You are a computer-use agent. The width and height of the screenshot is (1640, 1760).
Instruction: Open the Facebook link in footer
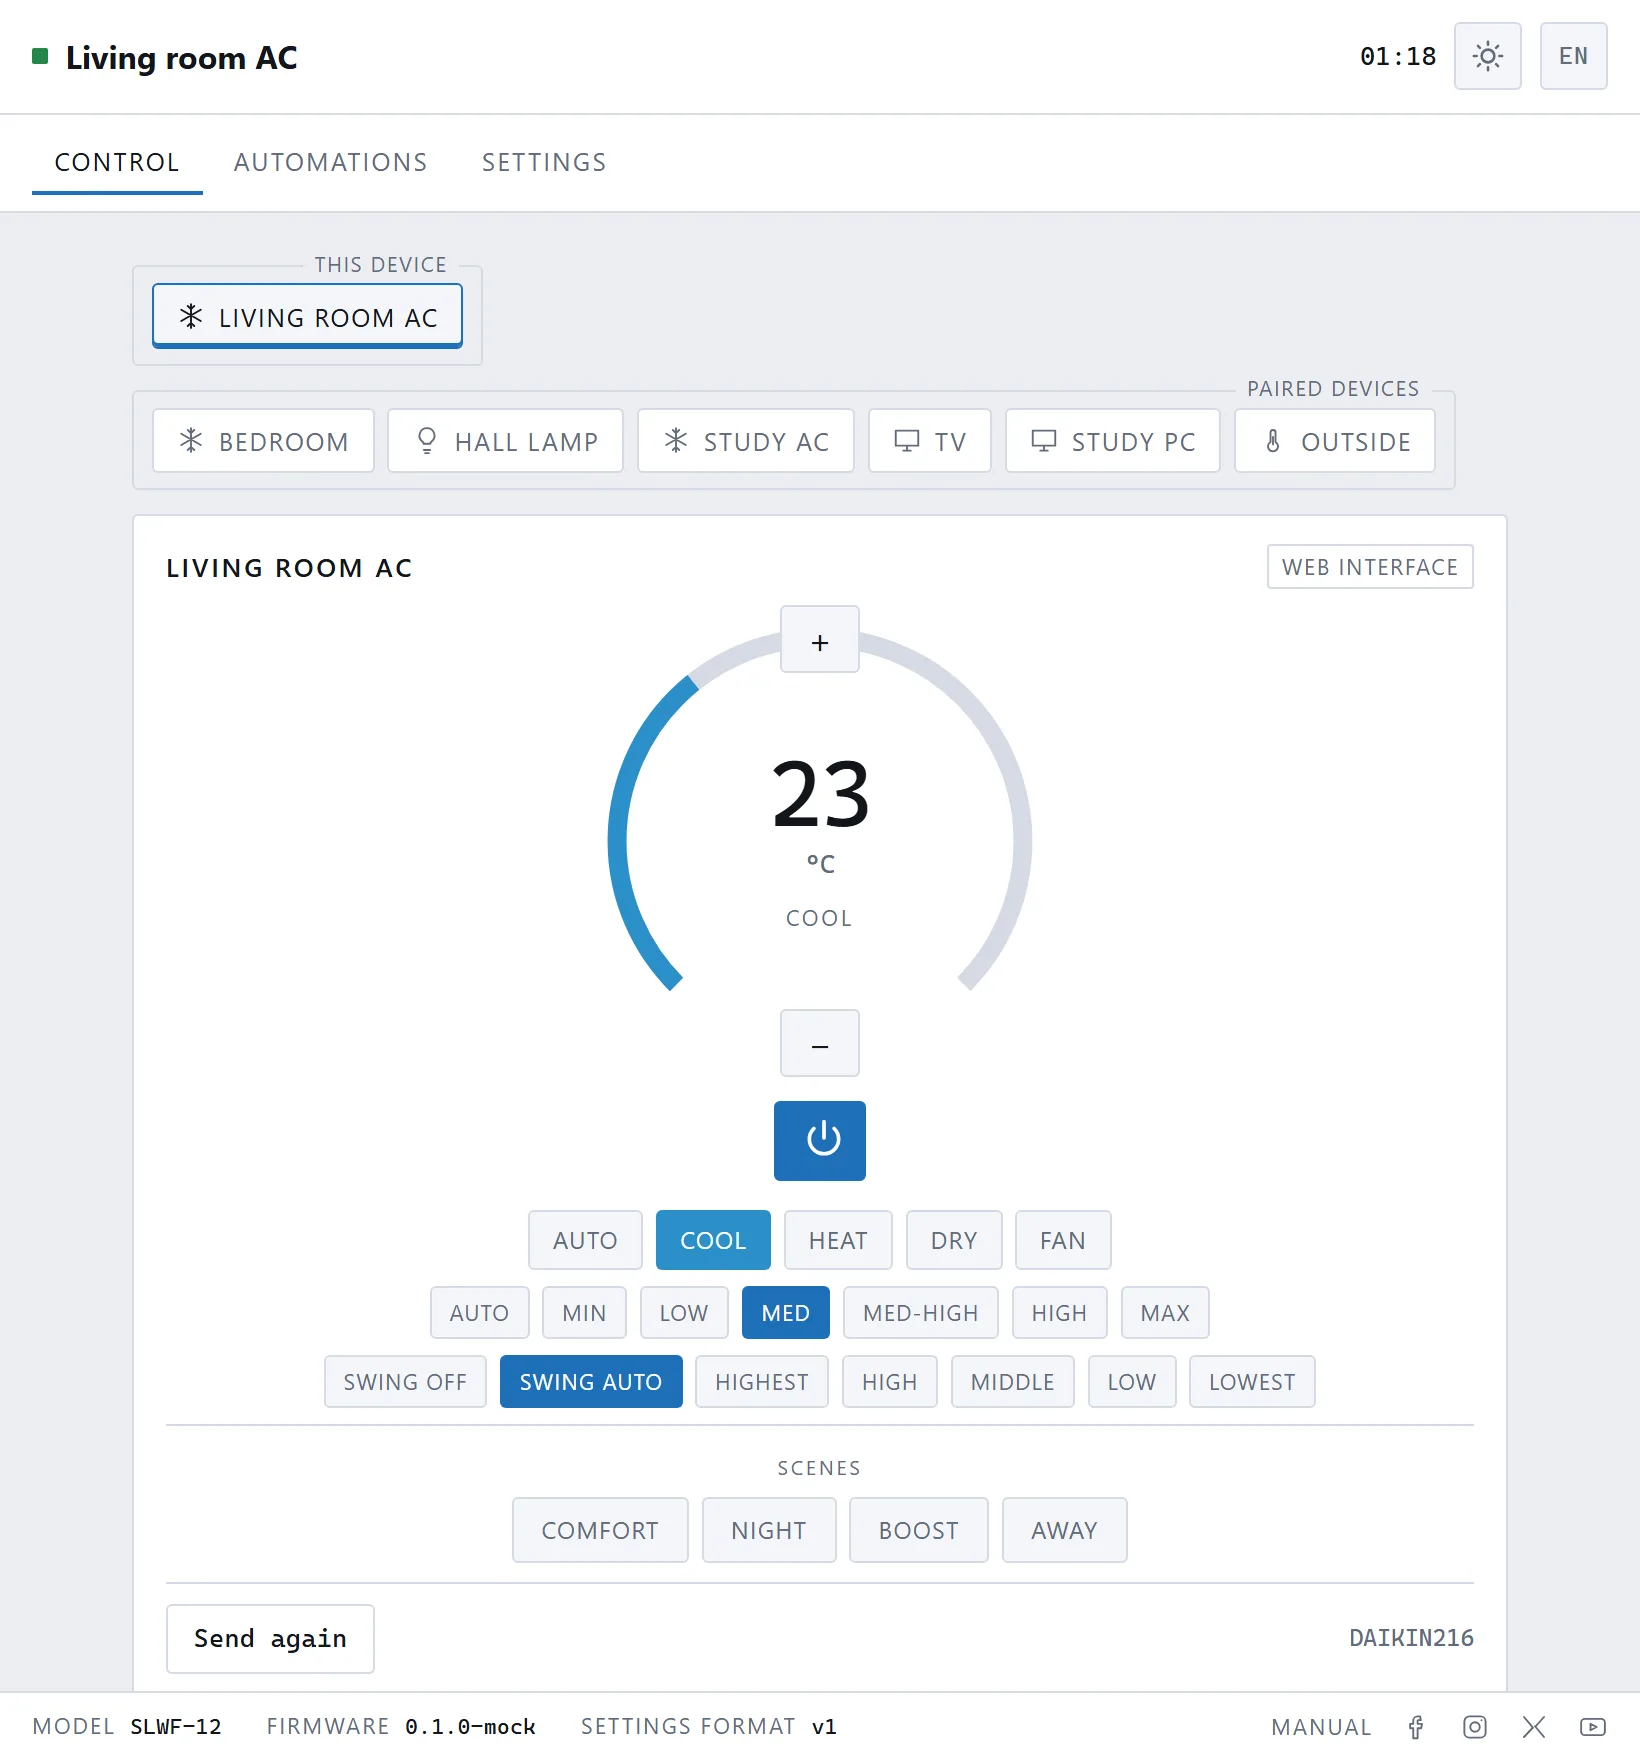(1415, 1727)
